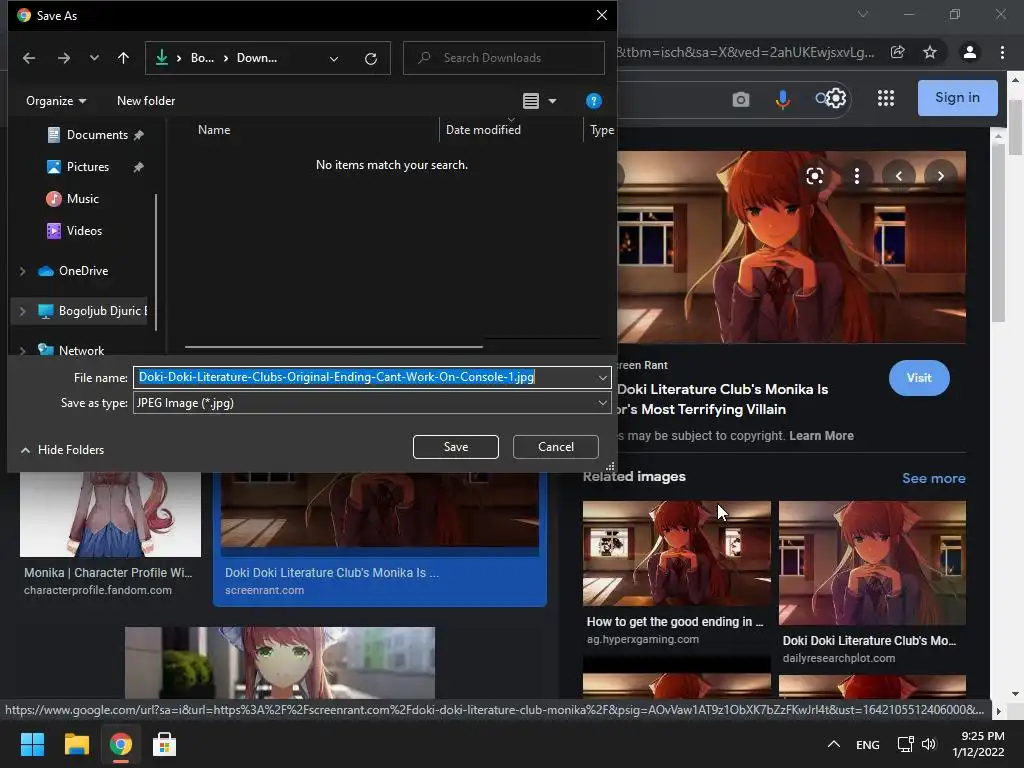Go forward in Save As dialog
The image size is (1024, 768).
click(x=63, y=58)
